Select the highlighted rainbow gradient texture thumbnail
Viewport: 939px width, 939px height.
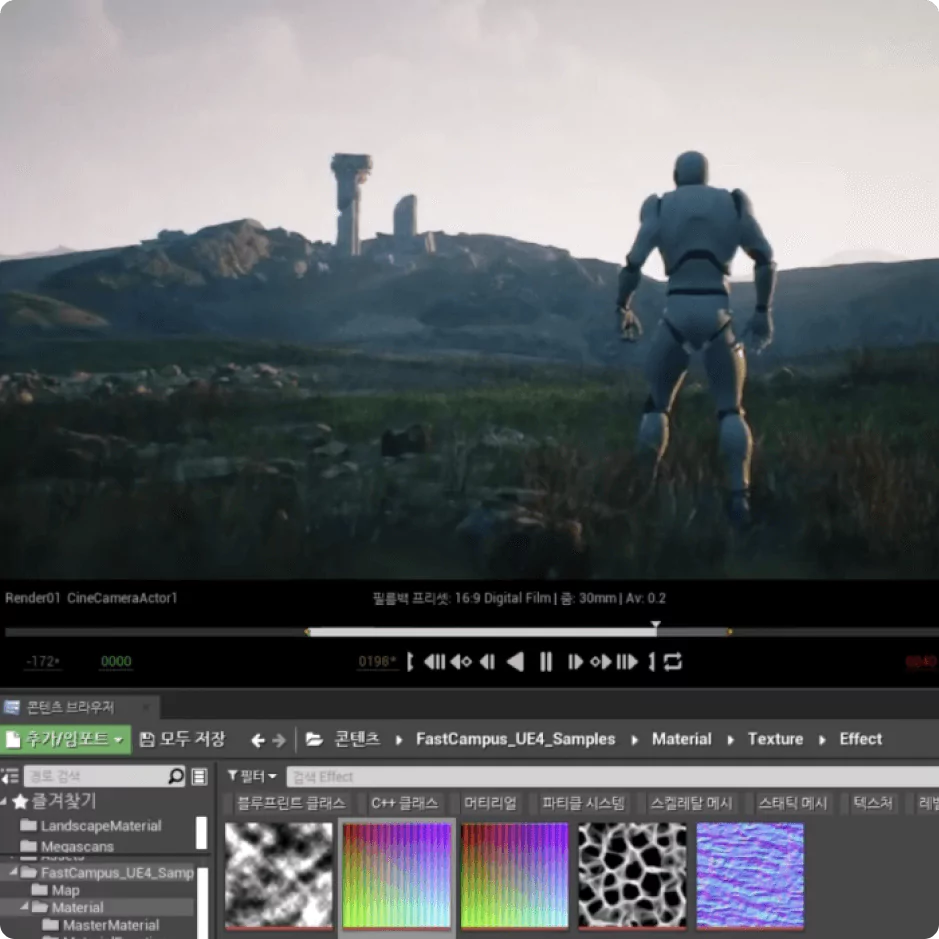396,875
